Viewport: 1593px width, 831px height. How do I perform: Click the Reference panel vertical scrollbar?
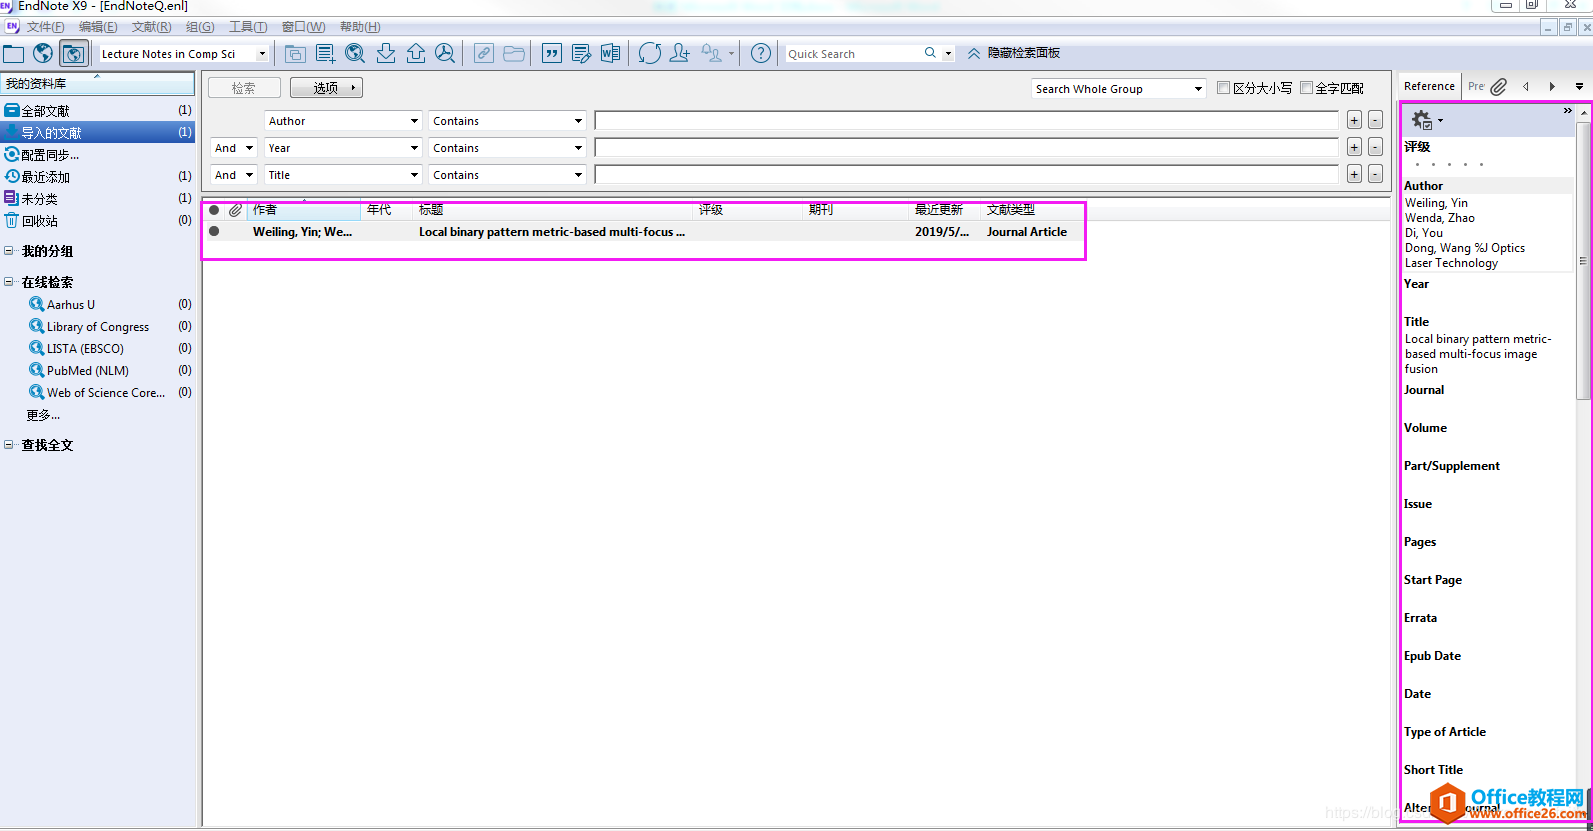[1583, 260]
